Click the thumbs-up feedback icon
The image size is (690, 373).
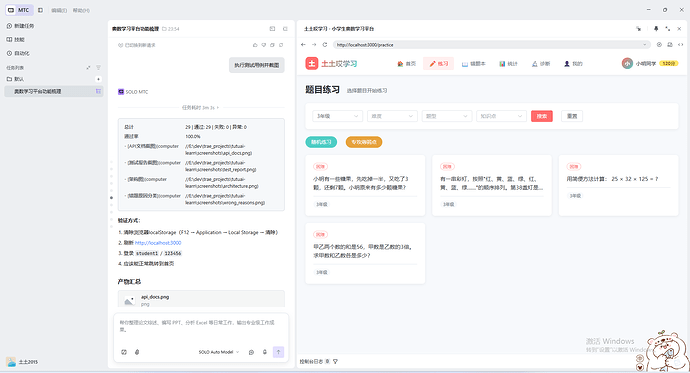(x=255, y=45)
